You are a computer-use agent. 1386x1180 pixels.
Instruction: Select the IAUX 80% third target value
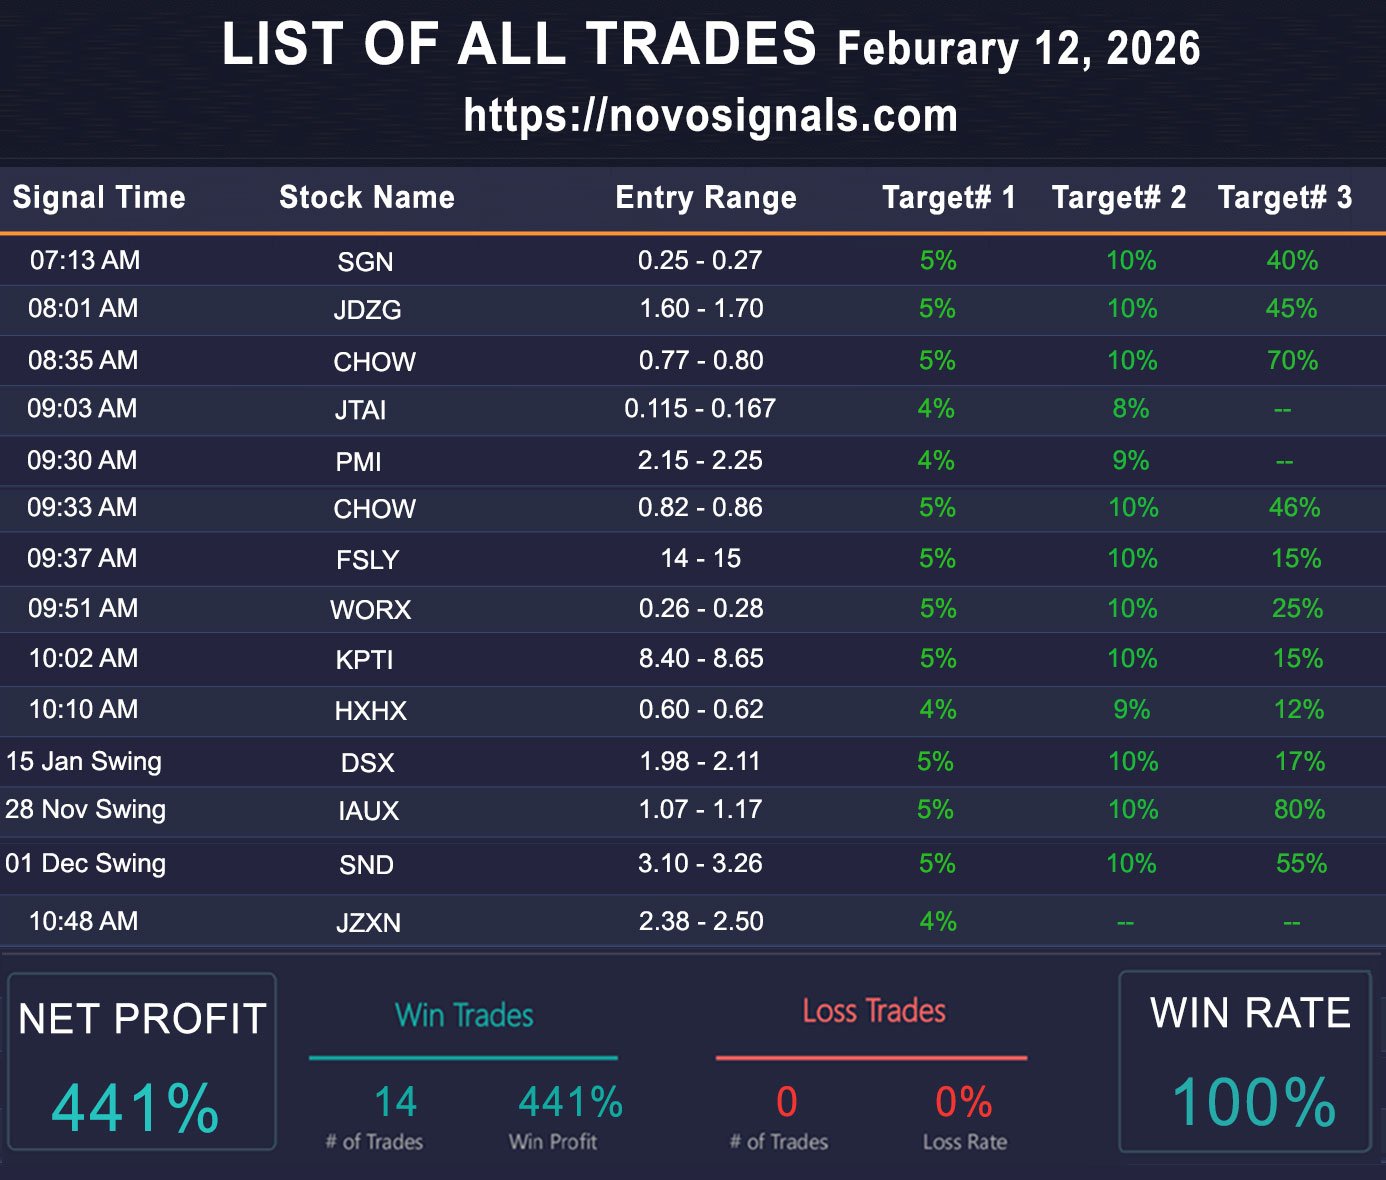click(1299, 810)
